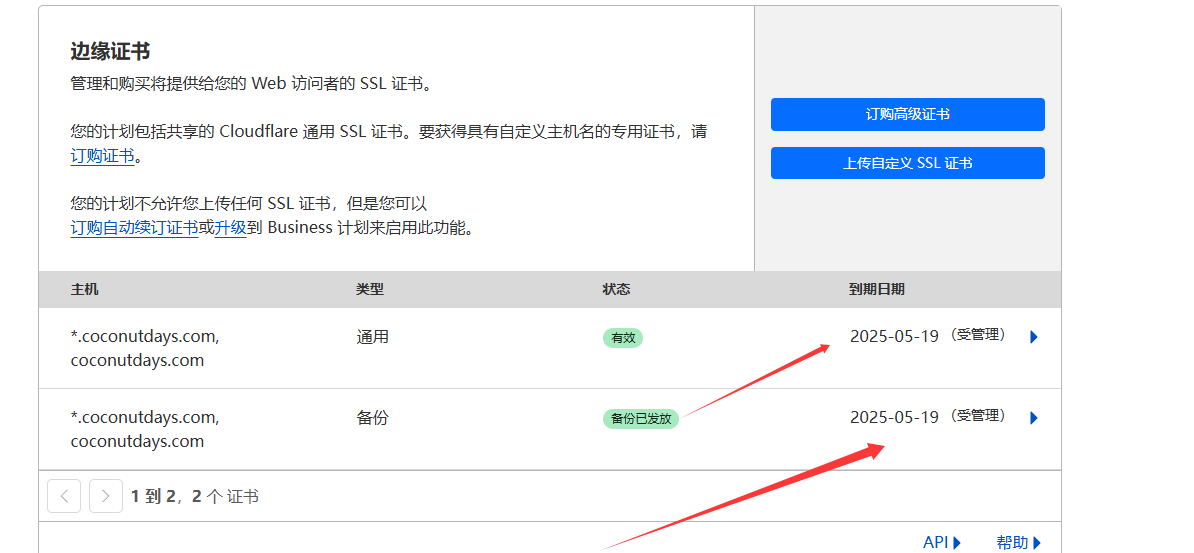Click the 状态 column header
The height and width of the screenshot is (553, 1194).
click(616, 289)
